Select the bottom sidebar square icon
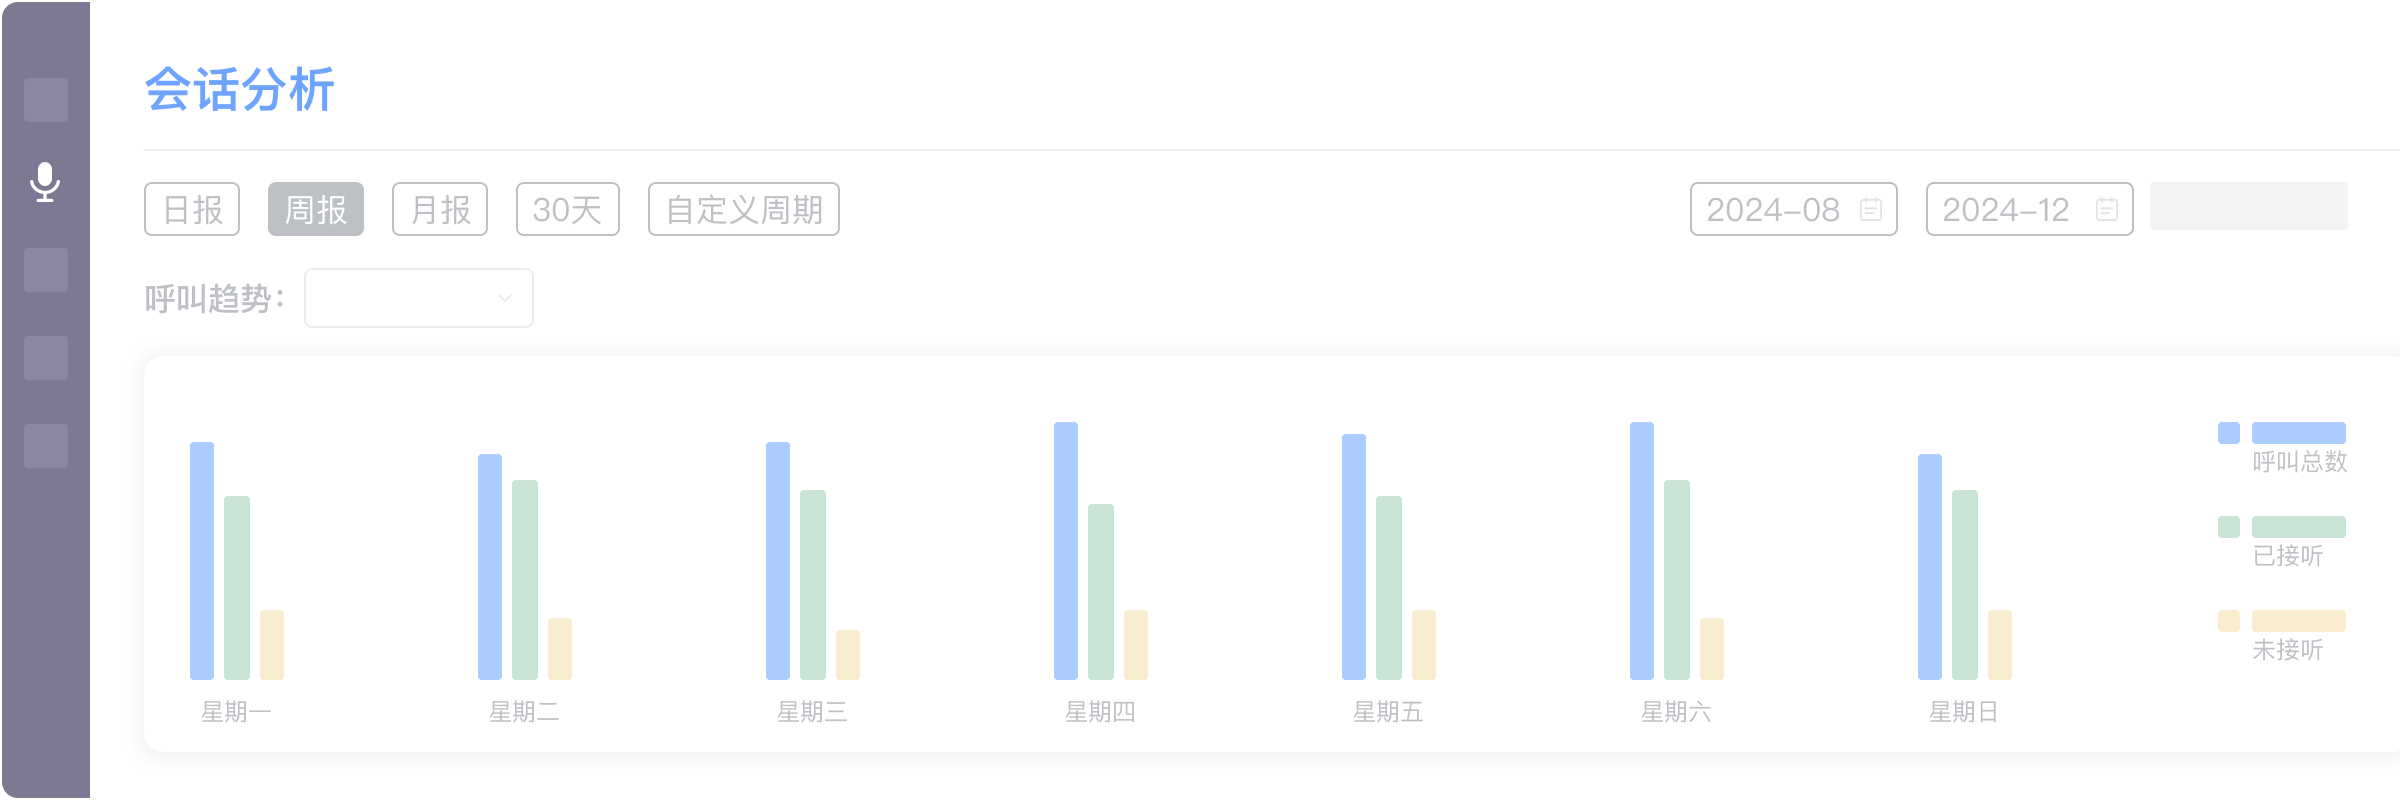This screenshot has height=800, width=2400. pyautogui.click(x=46, y=446)
